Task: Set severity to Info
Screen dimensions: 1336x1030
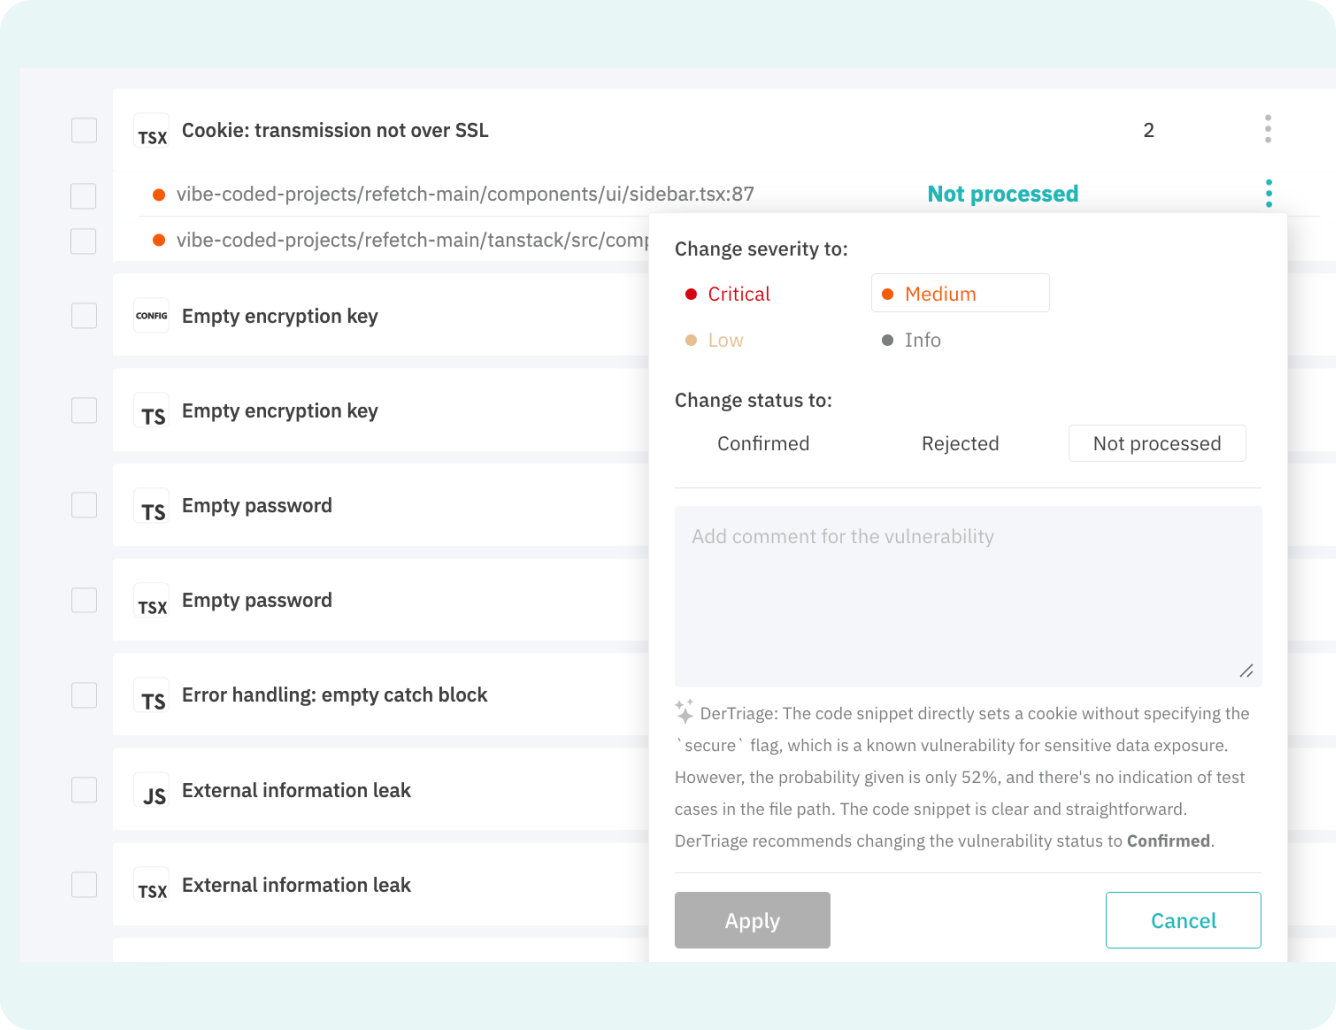Action: (911, 340)
